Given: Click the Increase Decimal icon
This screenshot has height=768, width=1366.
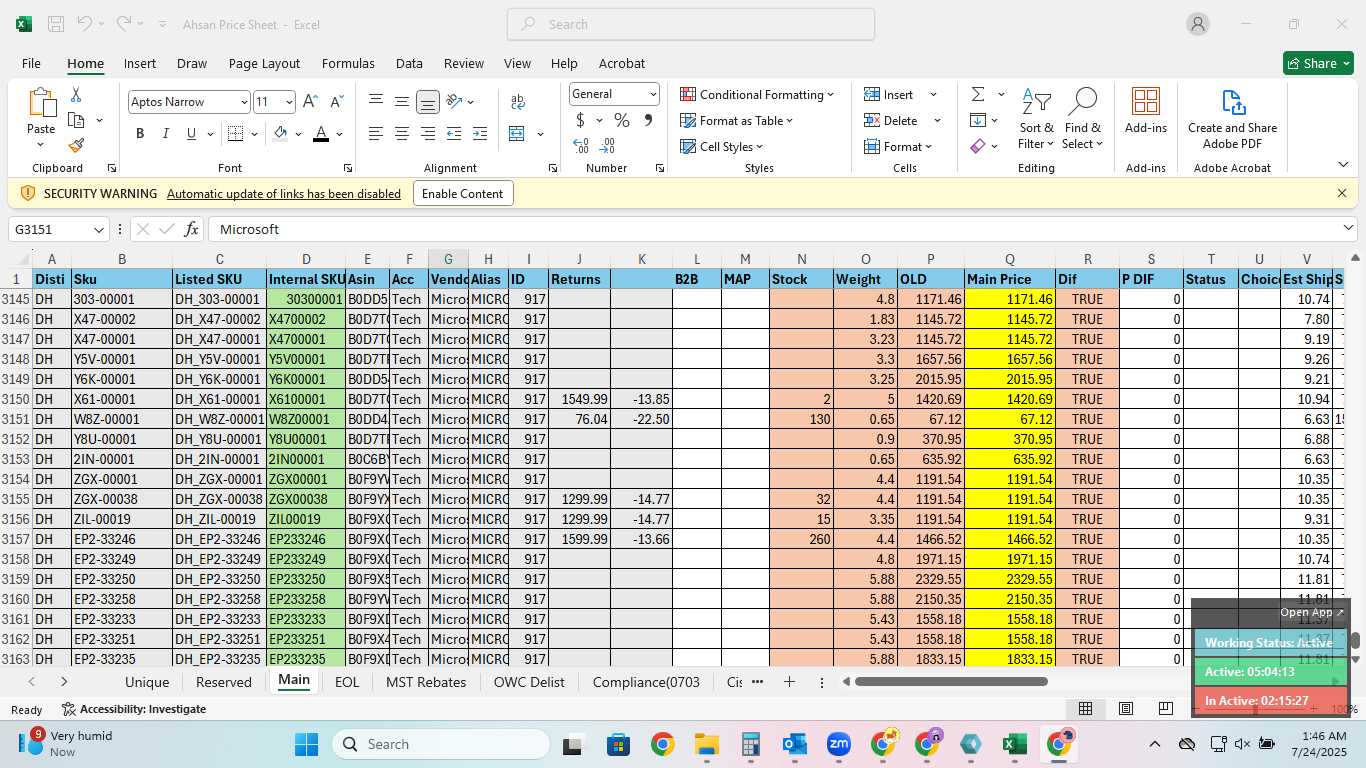Looking at the screenshot, I should [580, 146].
